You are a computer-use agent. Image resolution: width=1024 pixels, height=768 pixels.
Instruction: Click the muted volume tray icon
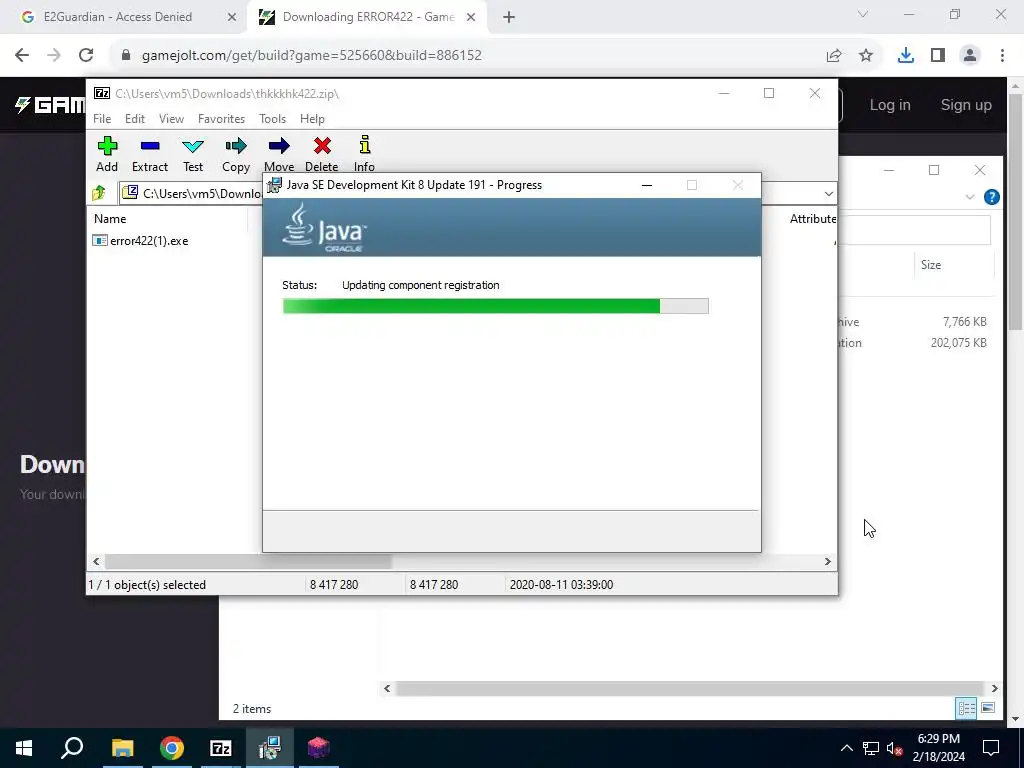pyautogui.click(x=895, y=748)
